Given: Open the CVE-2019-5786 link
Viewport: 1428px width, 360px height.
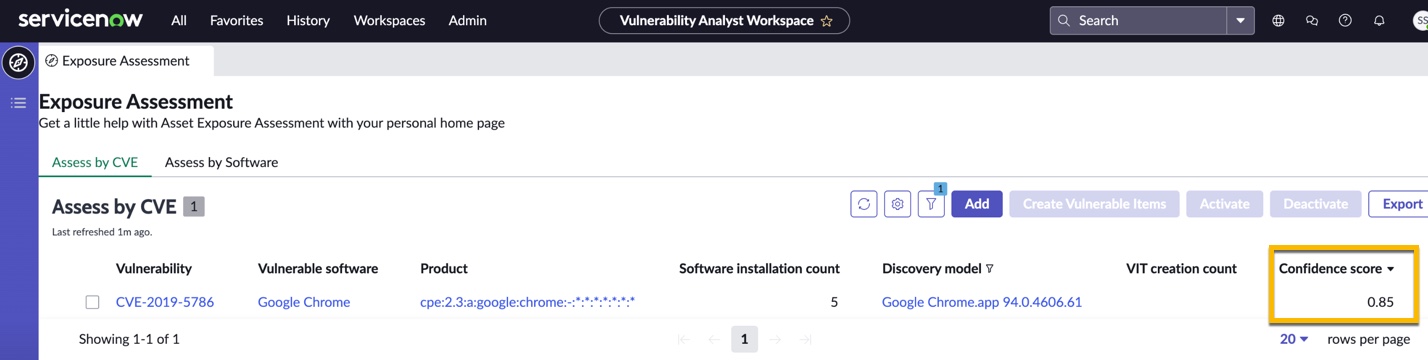Looking at the screenshot, I should [x=165, y=302].
